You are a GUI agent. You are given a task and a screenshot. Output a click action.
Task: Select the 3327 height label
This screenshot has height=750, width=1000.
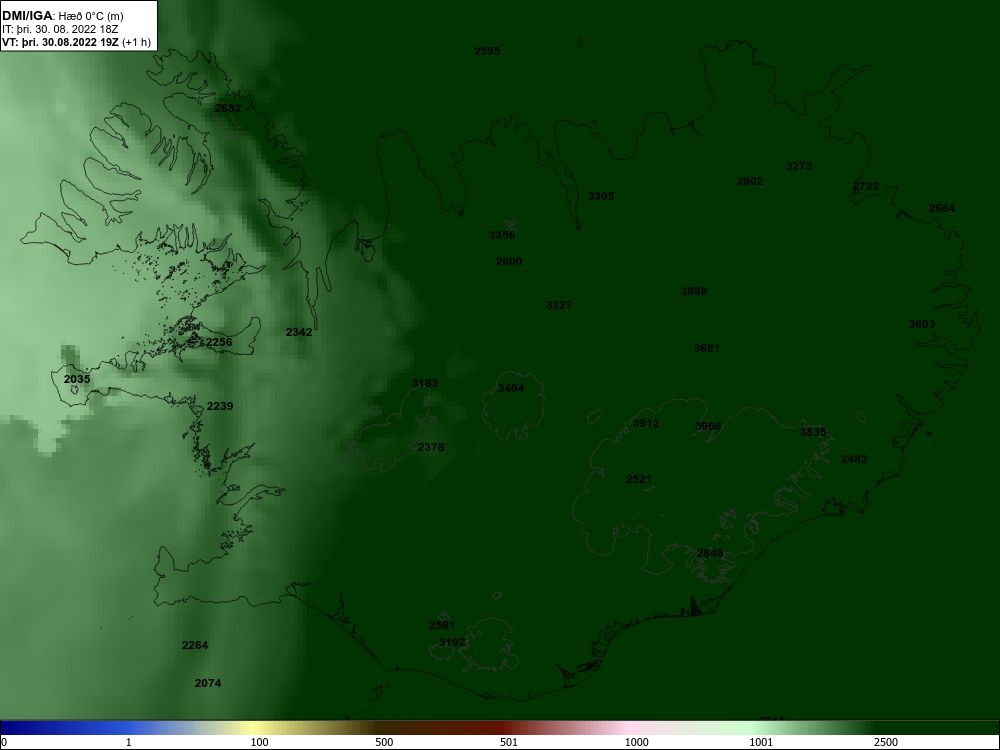(559, 305)
